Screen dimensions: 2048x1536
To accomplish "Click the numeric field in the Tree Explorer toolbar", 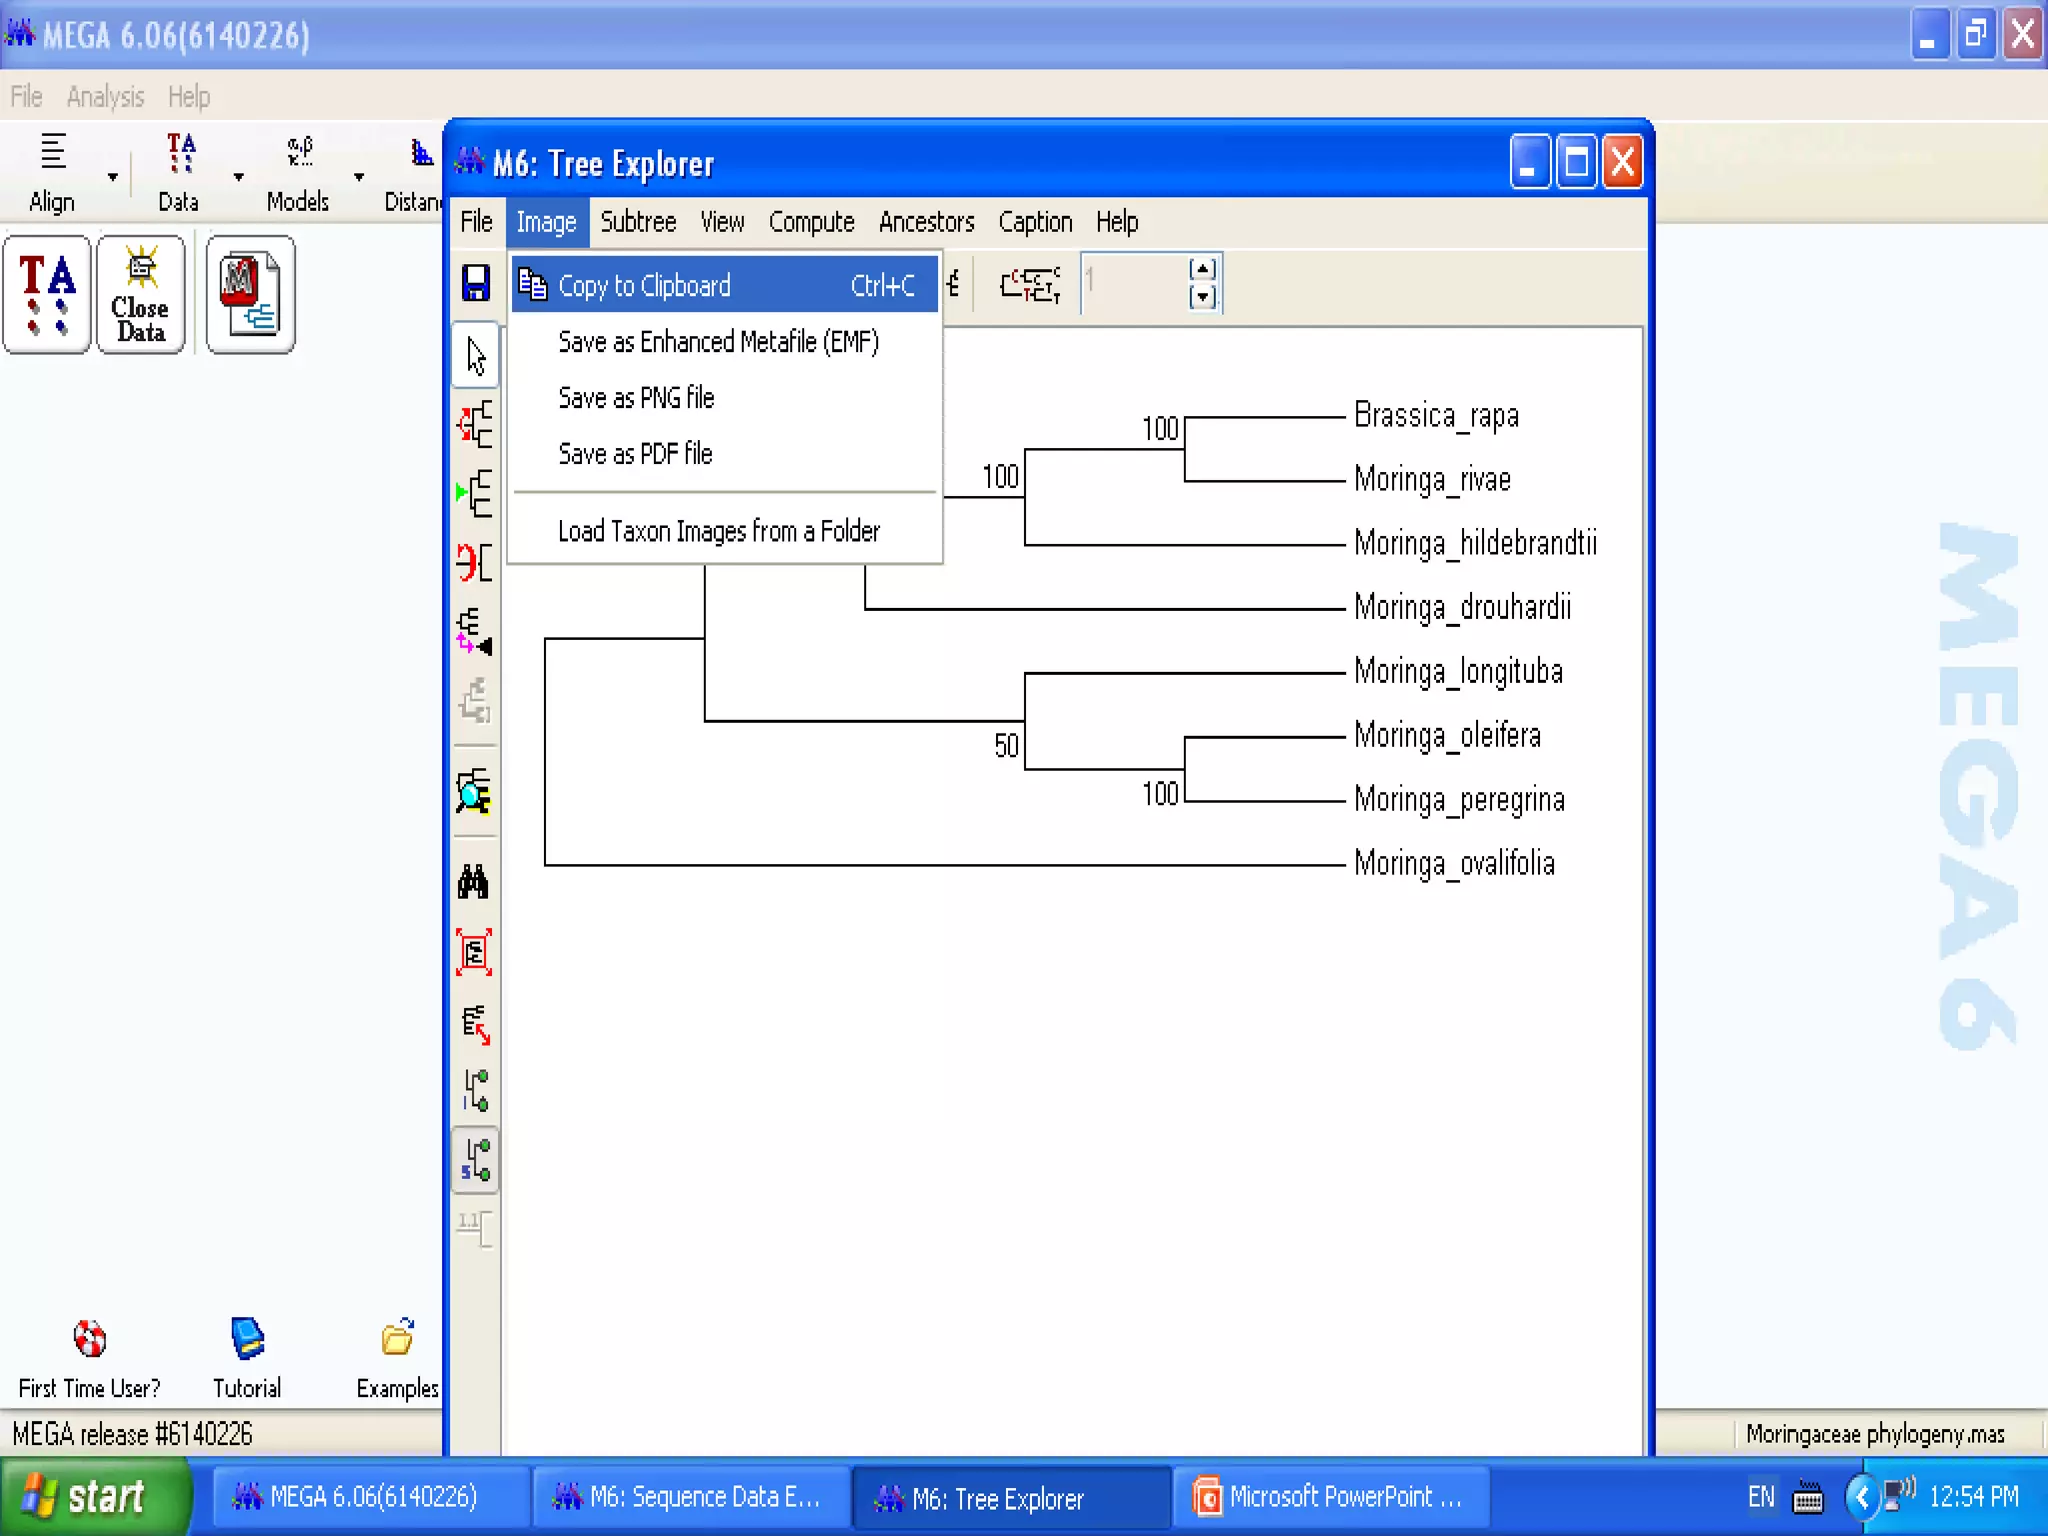I will coord(1134,284).
